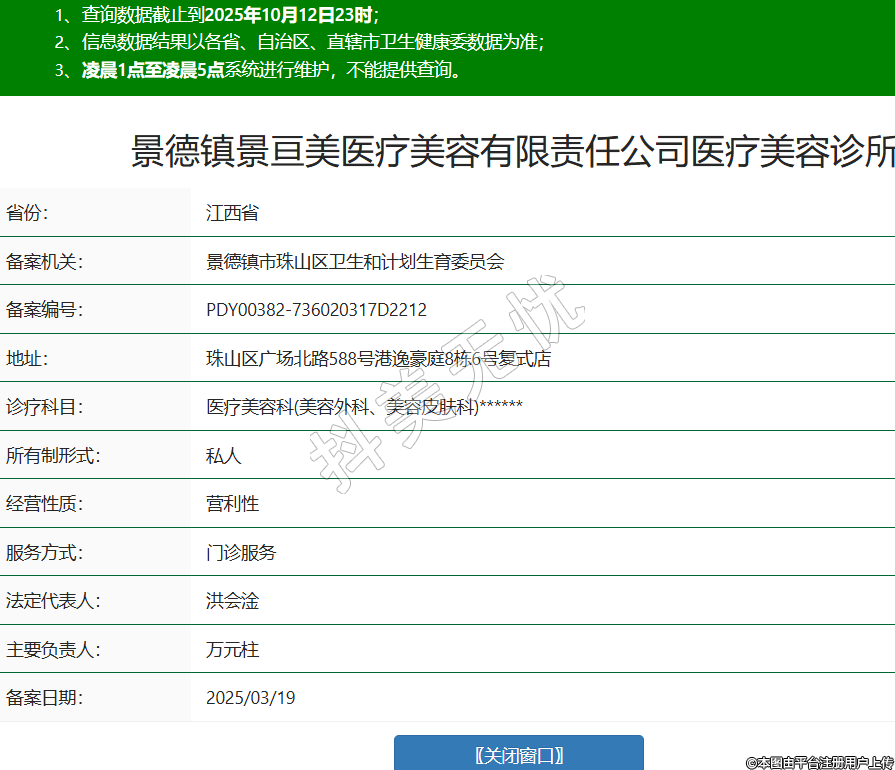Image resolution: width=895 pixels, height=770 pixels.
Task: Click the 营利性 business nature value
Action: (x=232, y=504)
